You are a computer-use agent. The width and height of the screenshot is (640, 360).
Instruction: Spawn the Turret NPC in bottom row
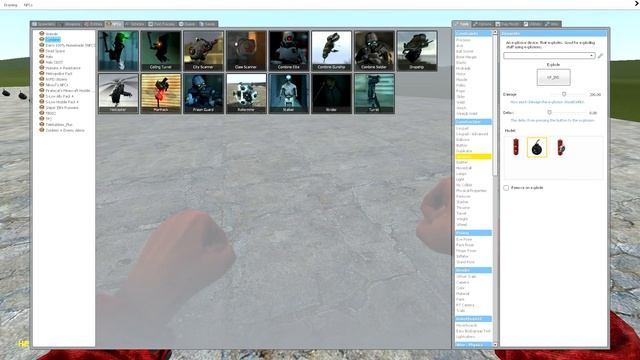374,93
